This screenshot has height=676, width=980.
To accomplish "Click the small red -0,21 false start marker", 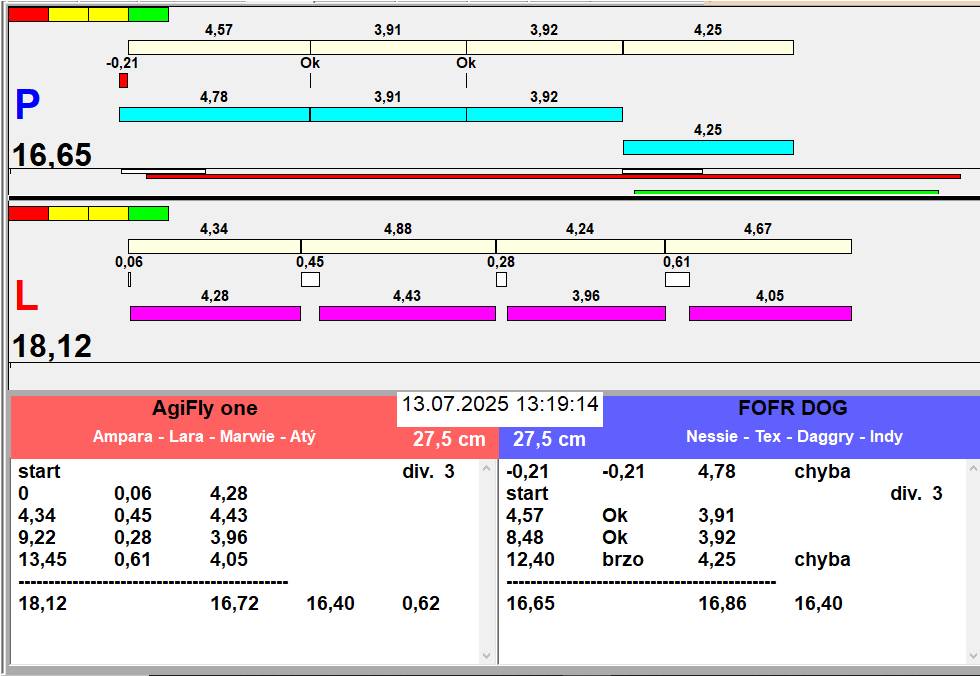I will [x=124, y=81].
